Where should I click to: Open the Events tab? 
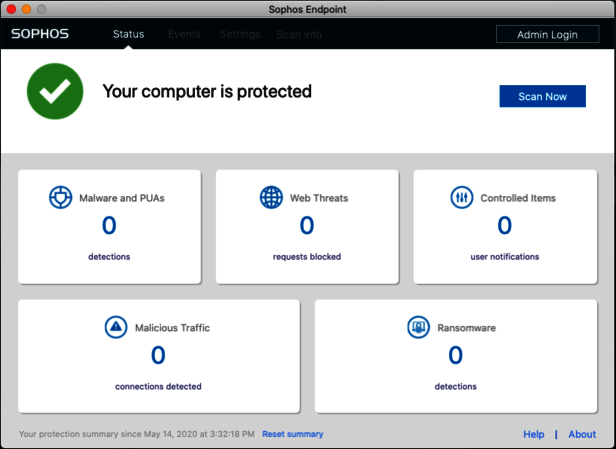[184, 34]
